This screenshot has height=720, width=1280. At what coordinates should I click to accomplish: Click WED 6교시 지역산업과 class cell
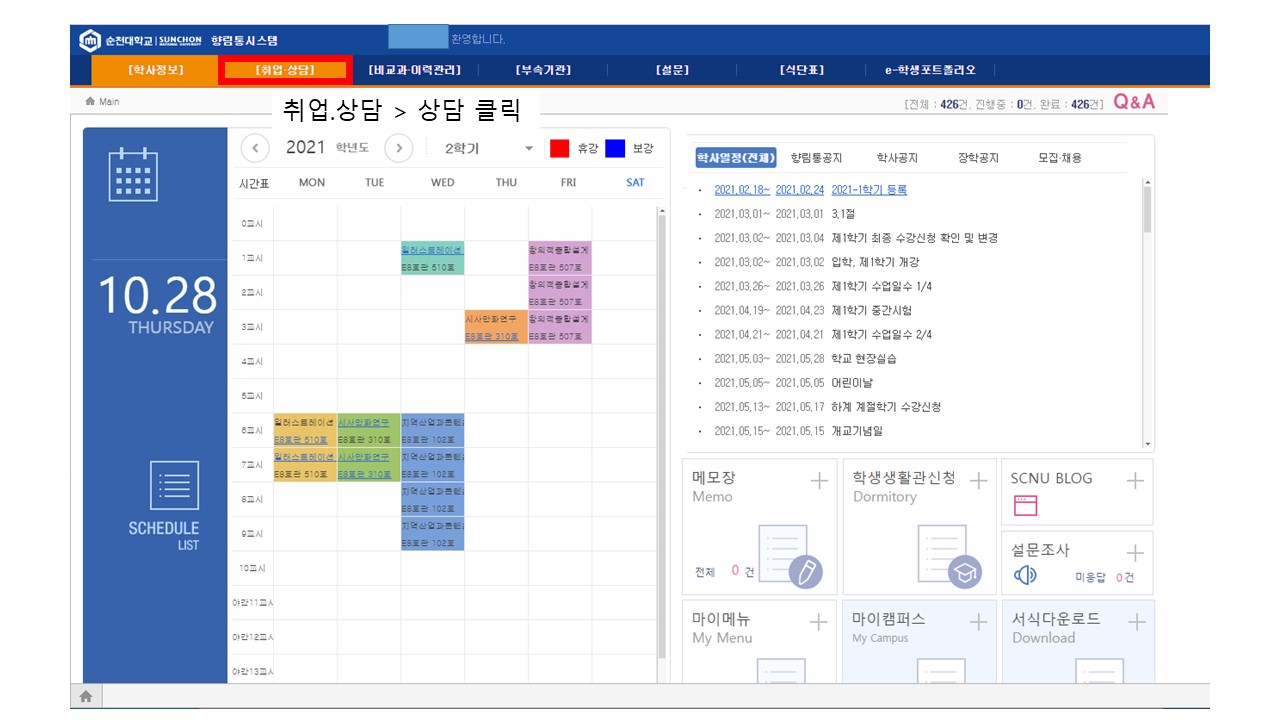tap(432, 431)
